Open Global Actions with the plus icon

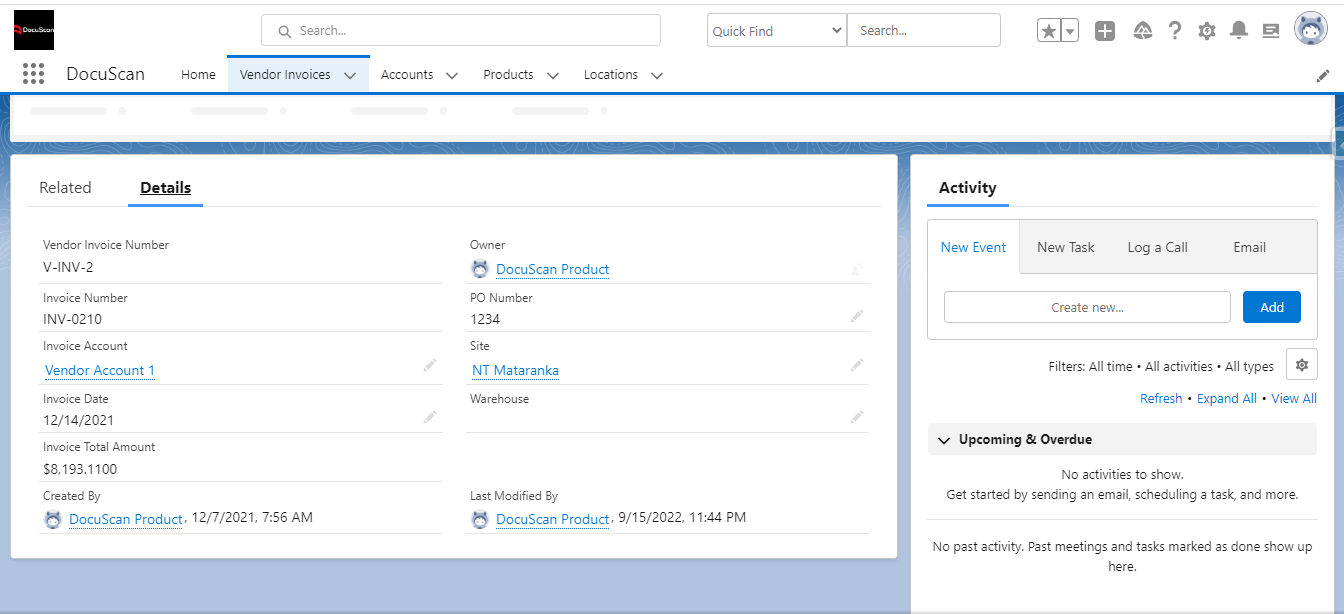click(x=1105, y=30)
